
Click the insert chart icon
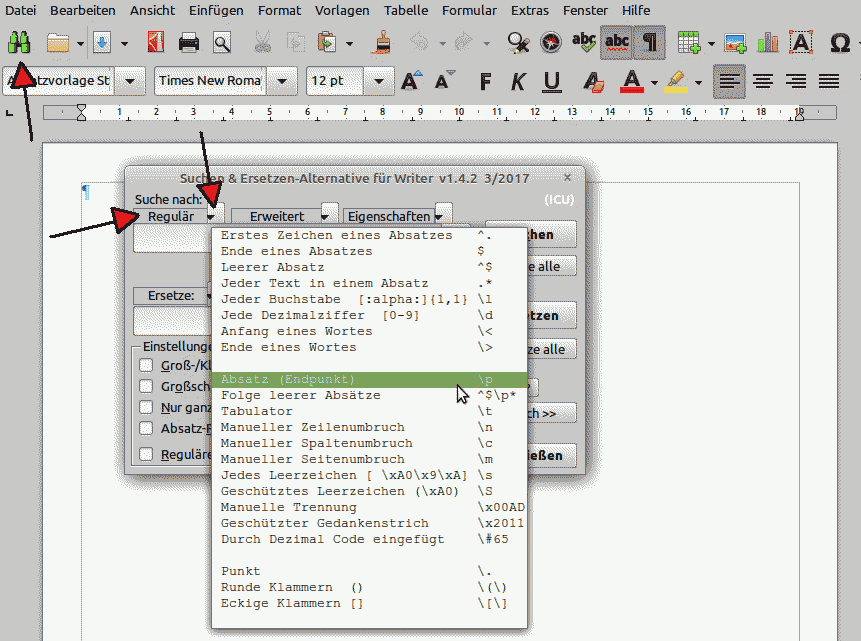(x=767, y=43)
